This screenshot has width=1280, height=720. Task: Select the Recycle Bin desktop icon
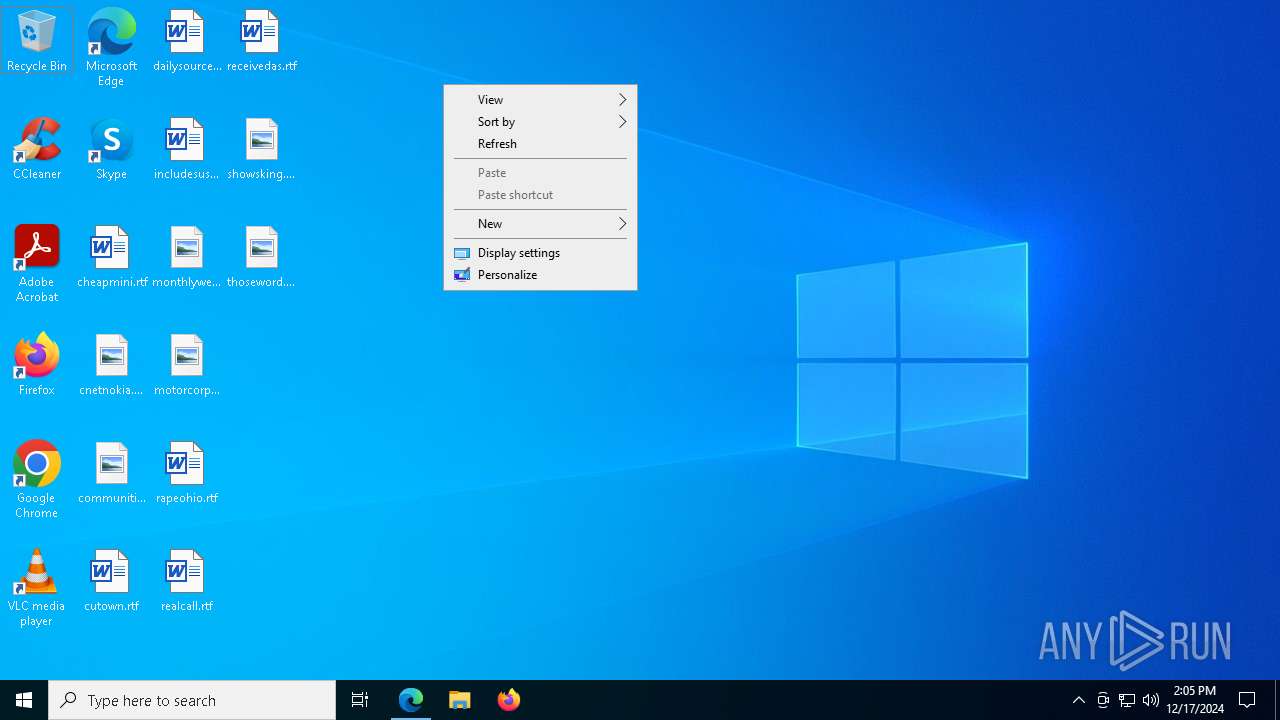pyautogui.click(x=37, y=40)
